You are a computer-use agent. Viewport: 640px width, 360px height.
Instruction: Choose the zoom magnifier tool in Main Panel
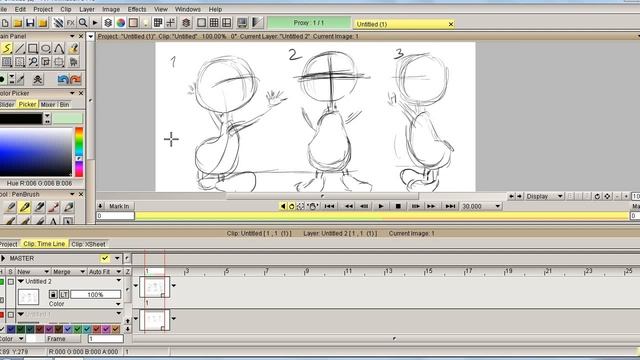coord(33,62)
